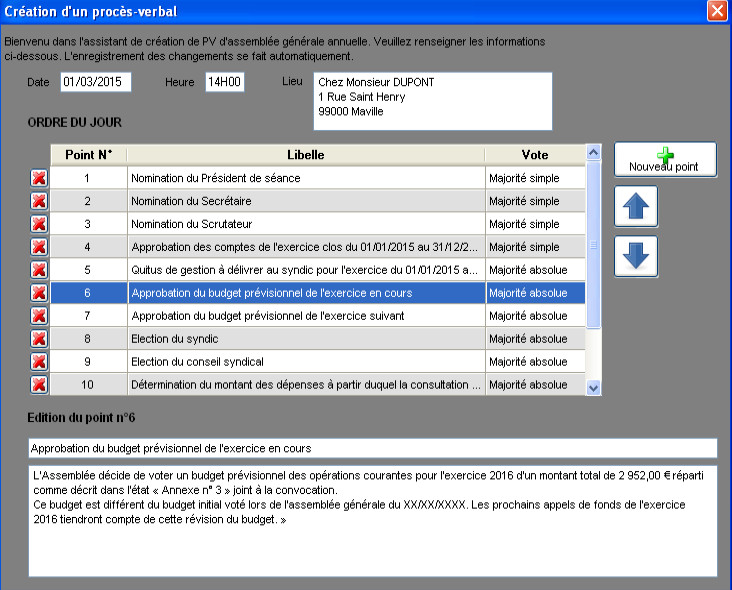
Task: Click the Date field 01/03/2015
Action: click(x=96, y=82)
